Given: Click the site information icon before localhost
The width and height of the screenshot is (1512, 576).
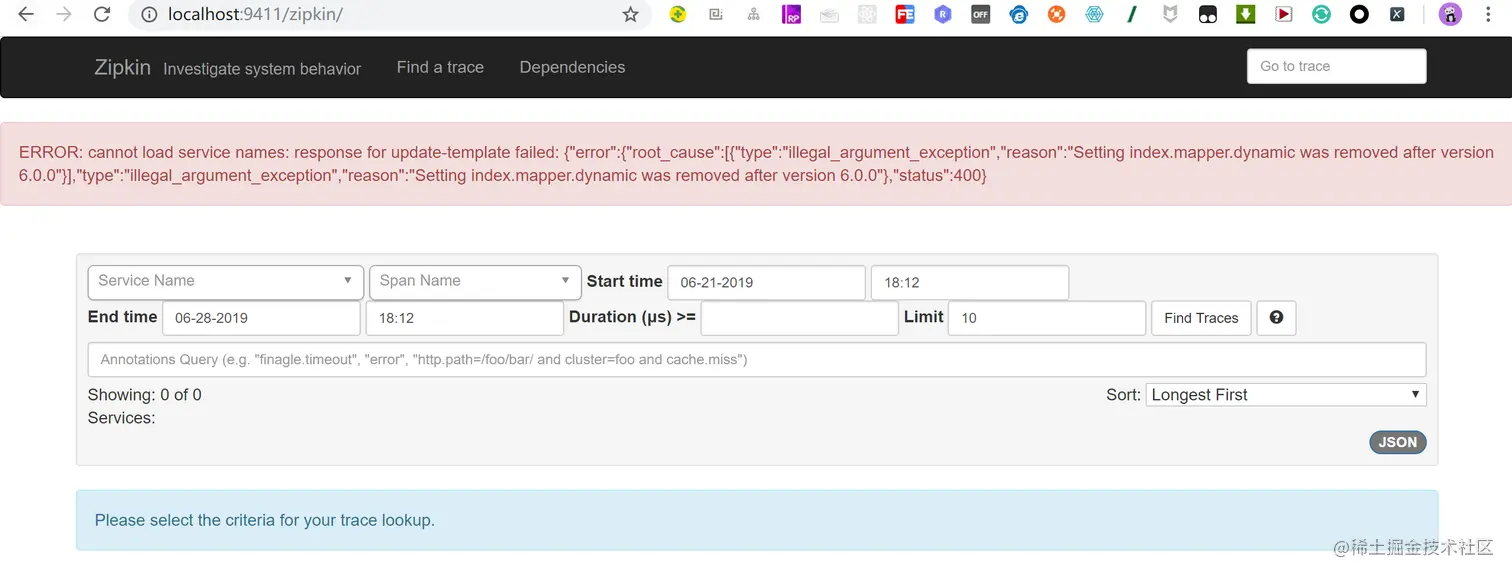Looking at the screenshot, I should [x=148, y=15].
